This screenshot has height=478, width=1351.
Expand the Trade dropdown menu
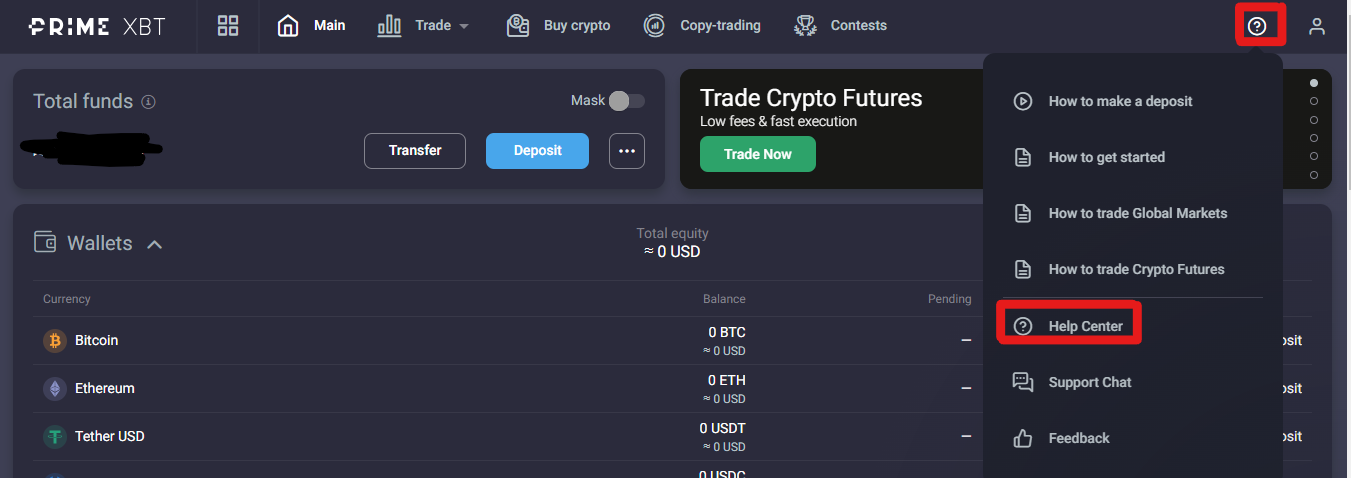click(x=423, y=26)
